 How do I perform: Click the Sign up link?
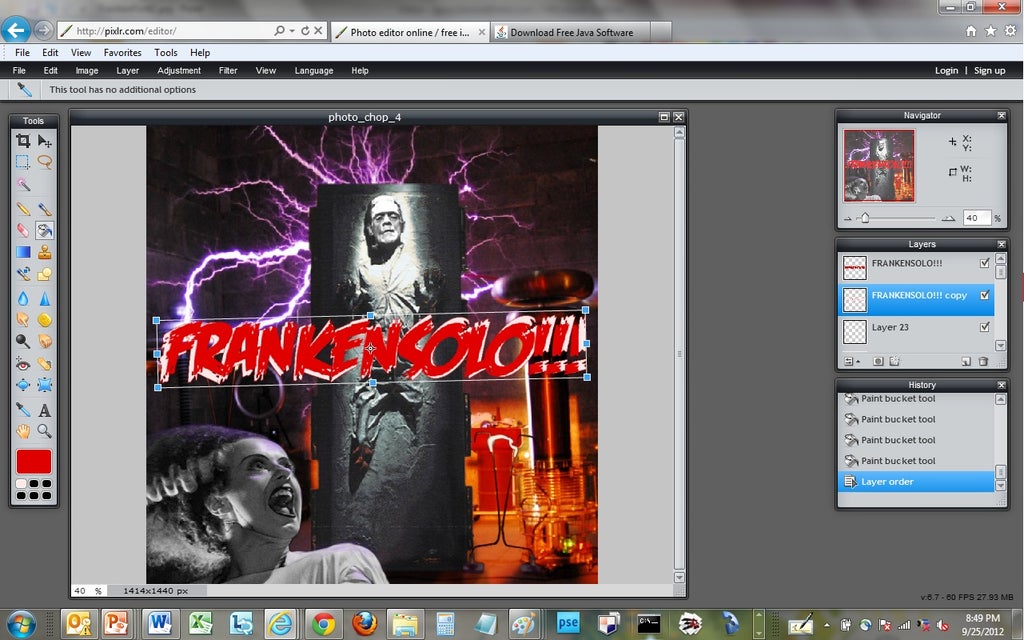coord(989,71)
